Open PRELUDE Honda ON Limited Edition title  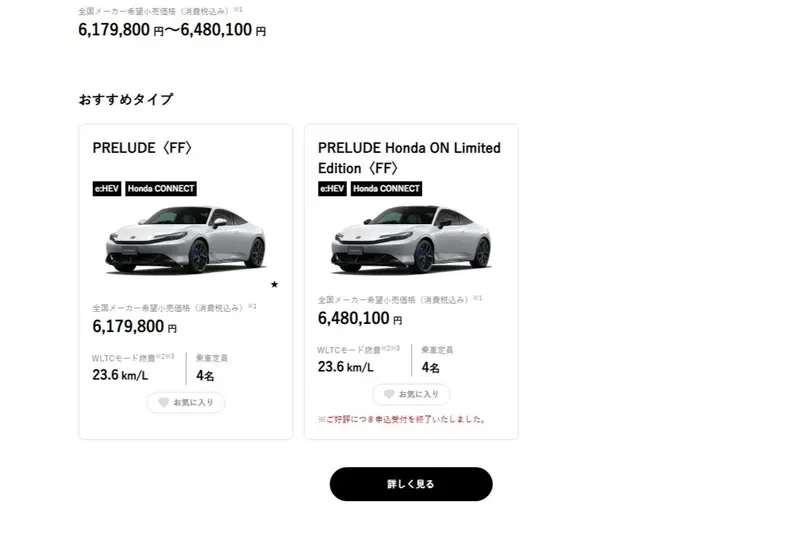[410, 157]
